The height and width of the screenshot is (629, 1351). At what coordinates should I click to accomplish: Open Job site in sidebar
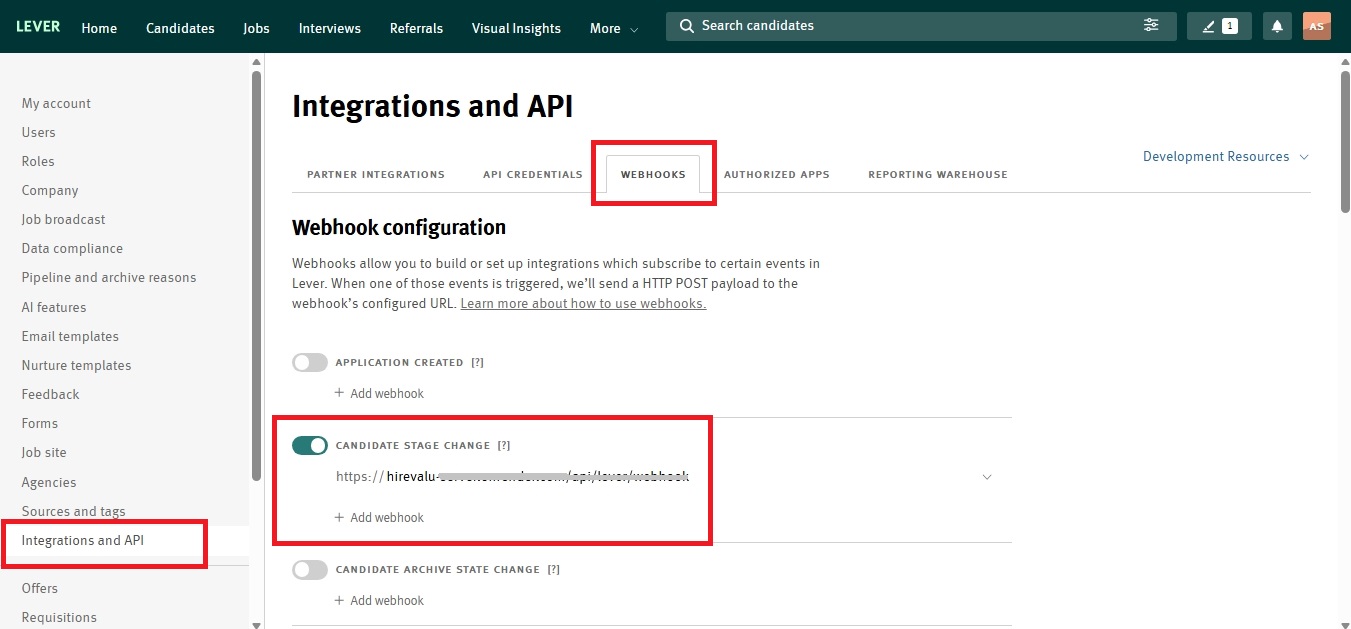click(x=44, y=452)
